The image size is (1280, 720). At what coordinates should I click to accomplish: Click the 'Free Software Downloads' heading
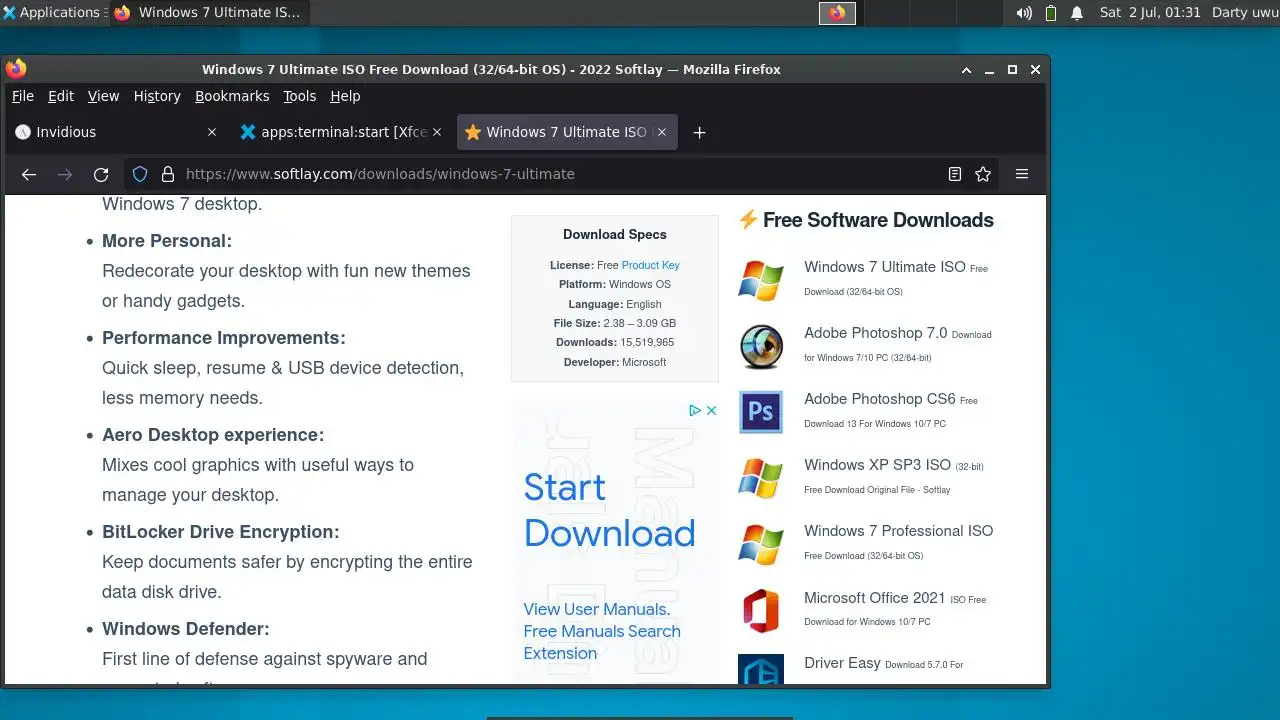coord(878,220)
